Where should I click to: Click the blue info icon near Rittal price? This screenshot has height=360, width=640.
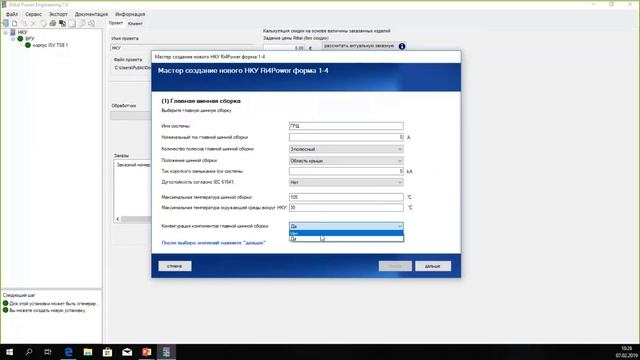pos(402,46)
